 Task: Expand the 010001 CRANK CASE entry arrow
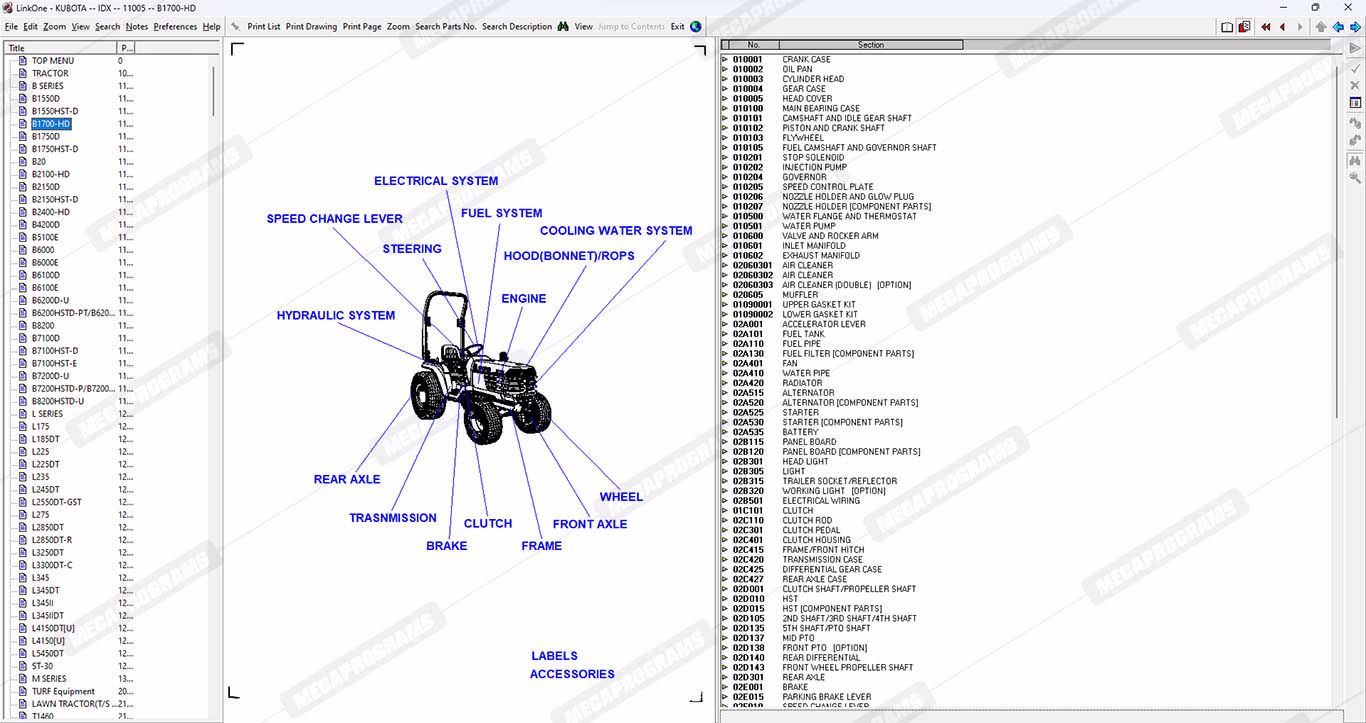[x=725, y=60]
